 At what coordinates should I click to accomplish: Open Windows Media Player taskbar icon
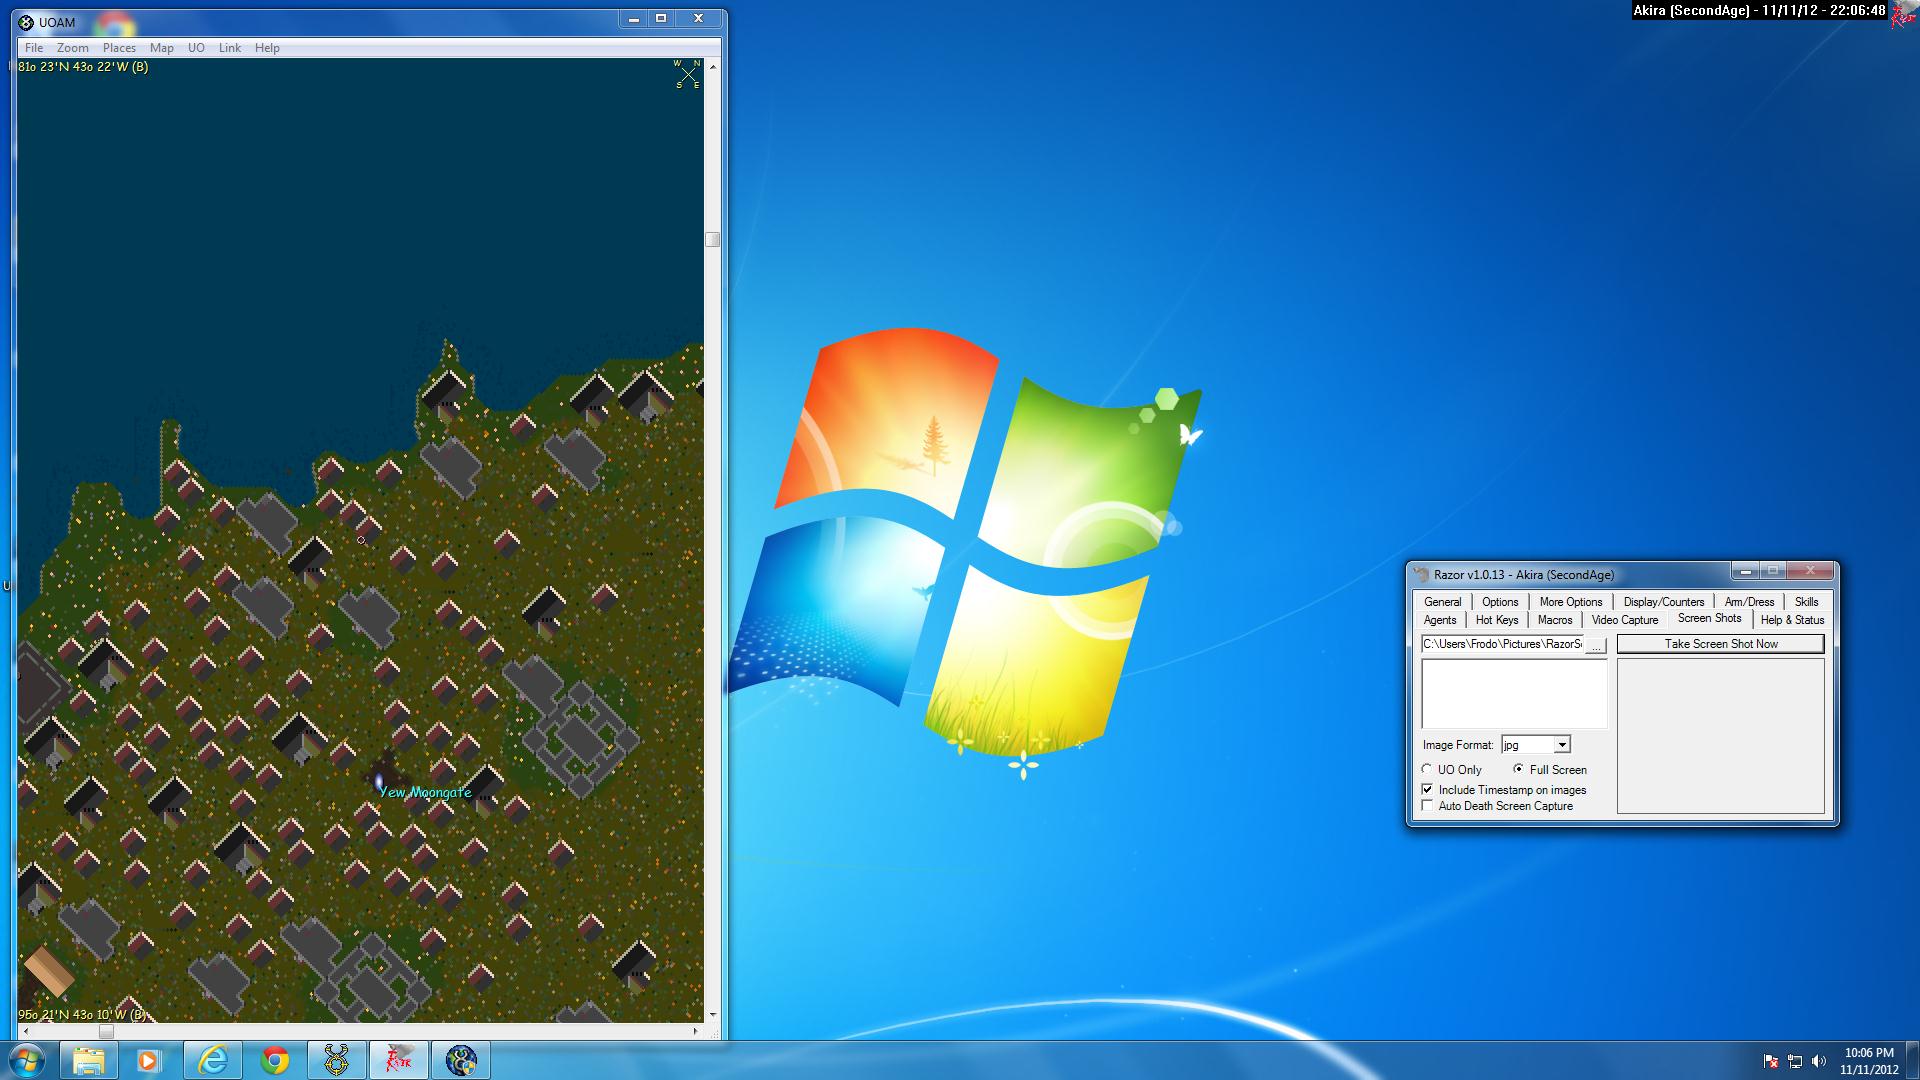[x=149, y=1060]
